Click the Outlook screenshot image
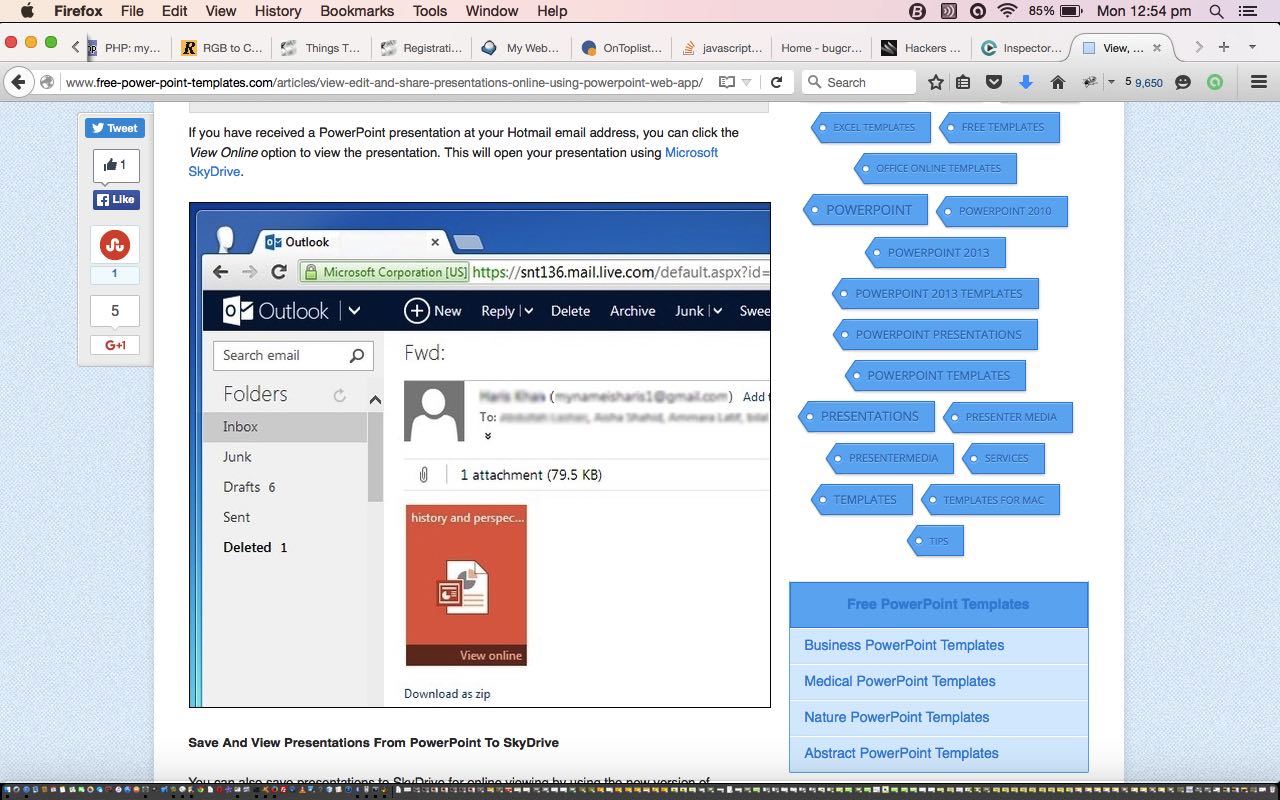Viewport: 1280px width, 800px height. click(480, 455)
